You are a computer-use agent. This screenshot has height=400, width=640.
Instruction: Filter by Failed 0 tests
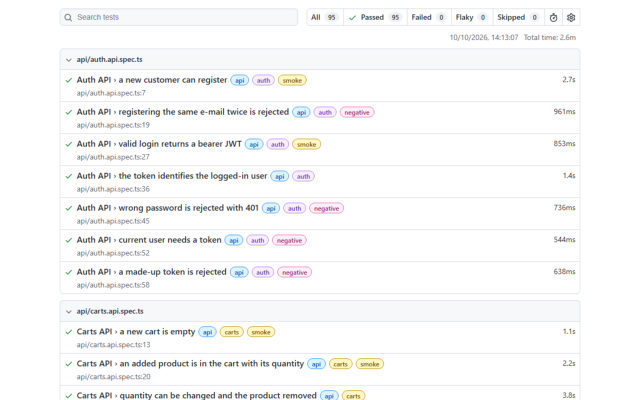coord(429,17)
